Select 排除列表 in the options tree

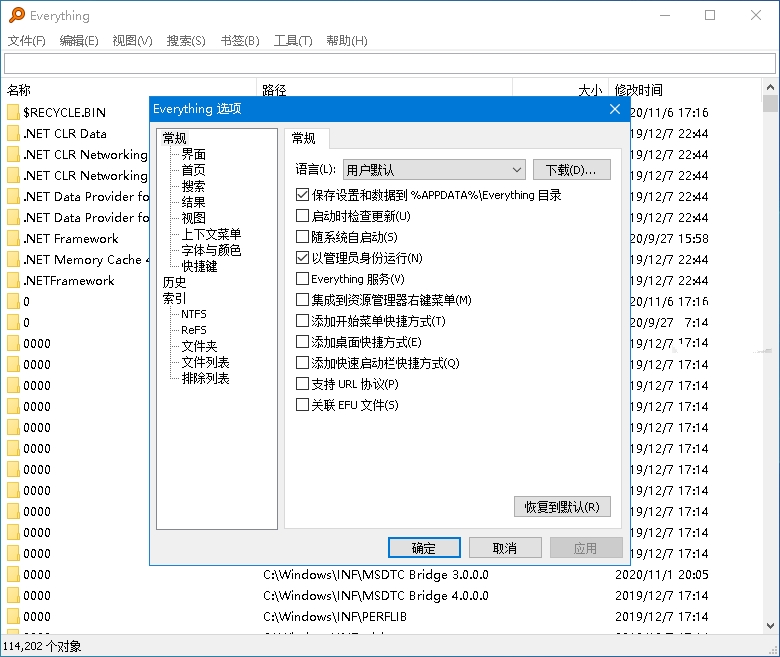coord(205,378)
